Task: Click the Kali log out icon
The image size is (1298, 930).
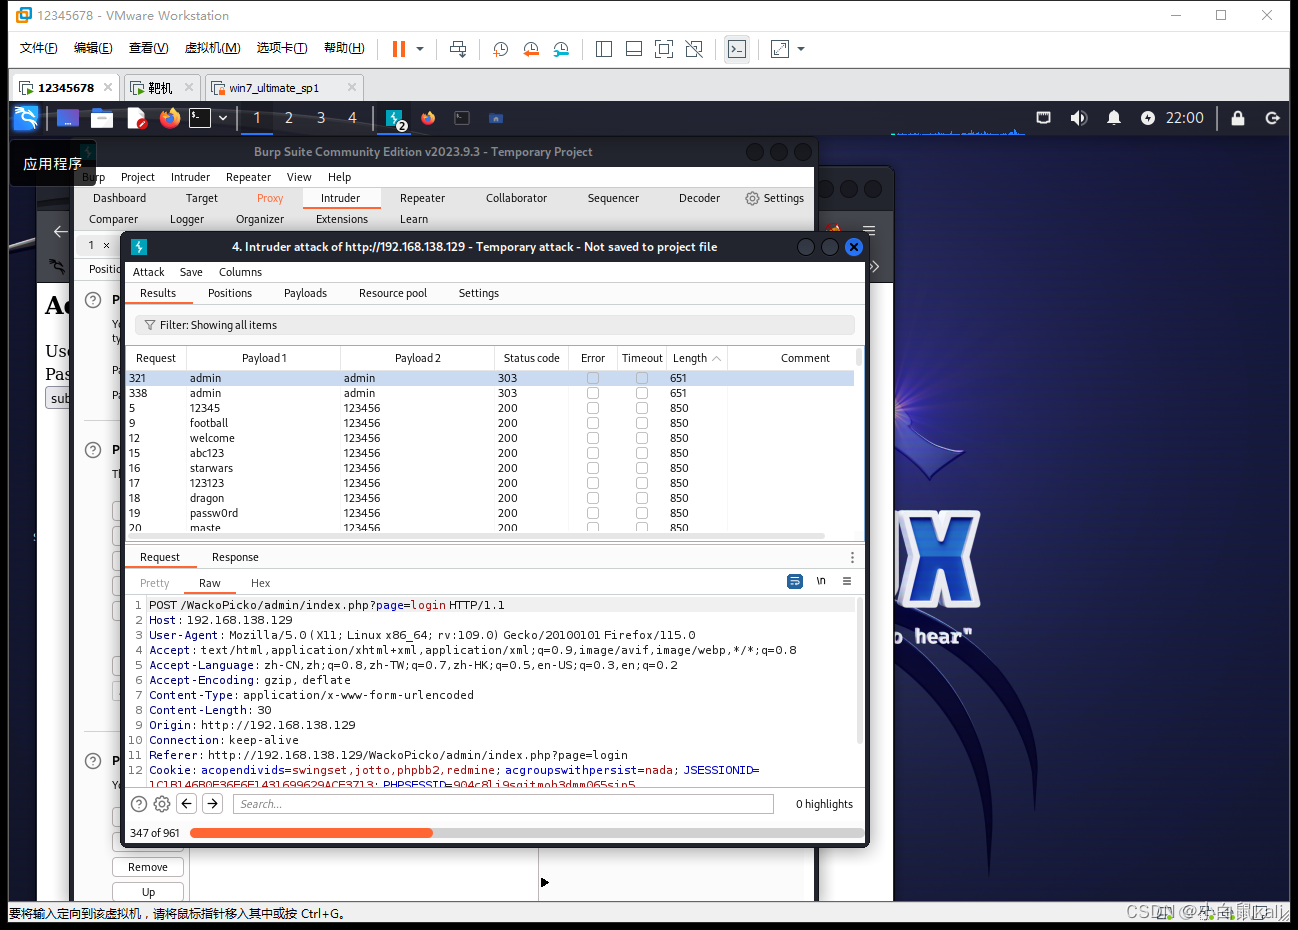Action: point(1272,118)
